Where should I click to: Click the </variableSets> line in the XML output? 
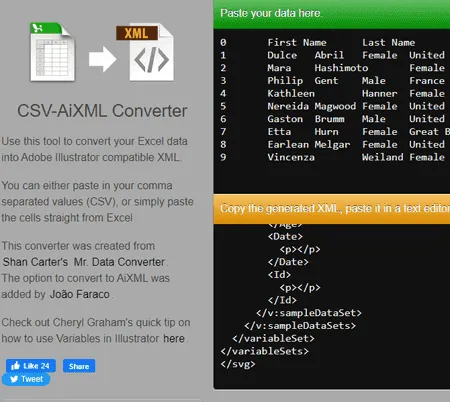pos(264,351)
